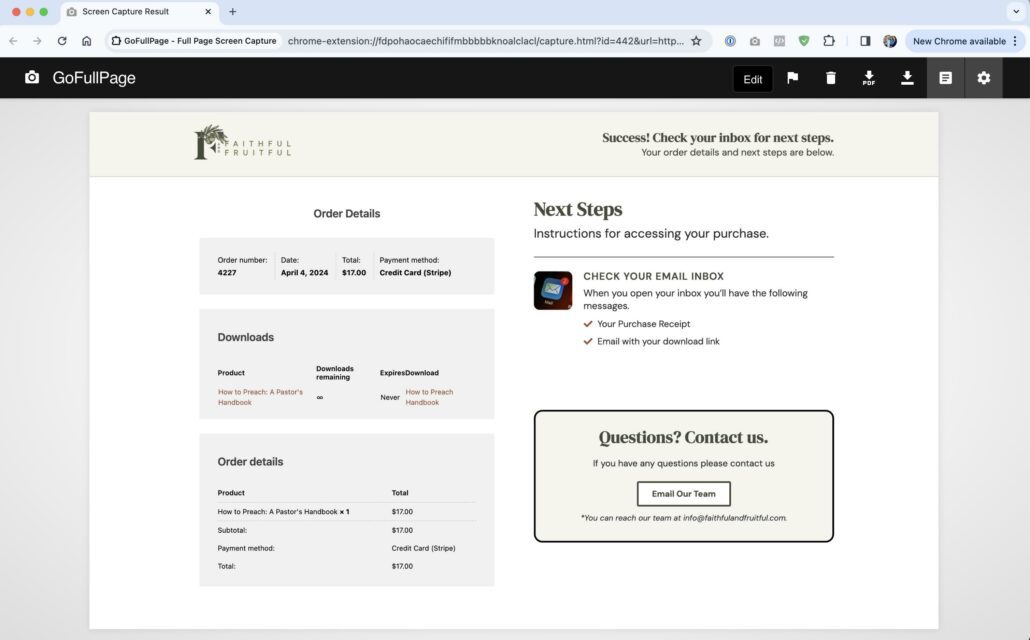The width and height of the screenshot is (1030, 640).
Task: Download the capture as an image
Action: pos(907,78)
